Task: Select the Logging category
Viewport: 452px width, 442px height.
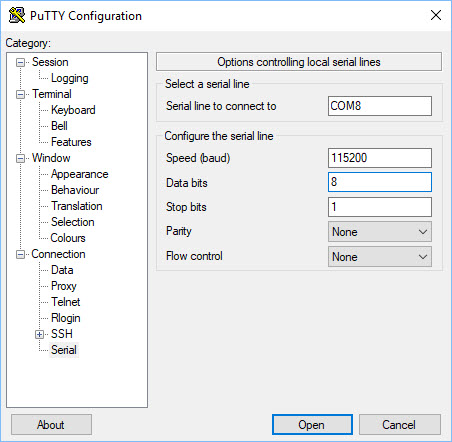Action: (70, 78)
